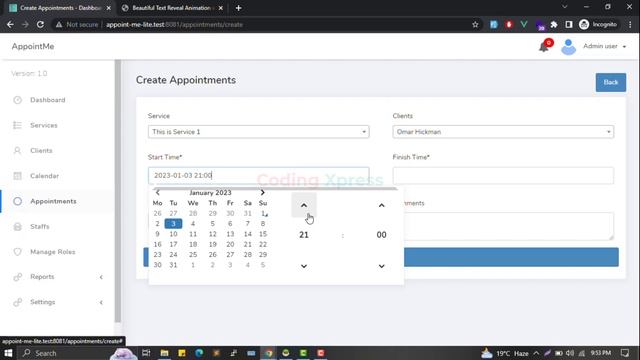Select January 31 in the calendar
This screenshot has height=360, width=640.
point(173,265)
